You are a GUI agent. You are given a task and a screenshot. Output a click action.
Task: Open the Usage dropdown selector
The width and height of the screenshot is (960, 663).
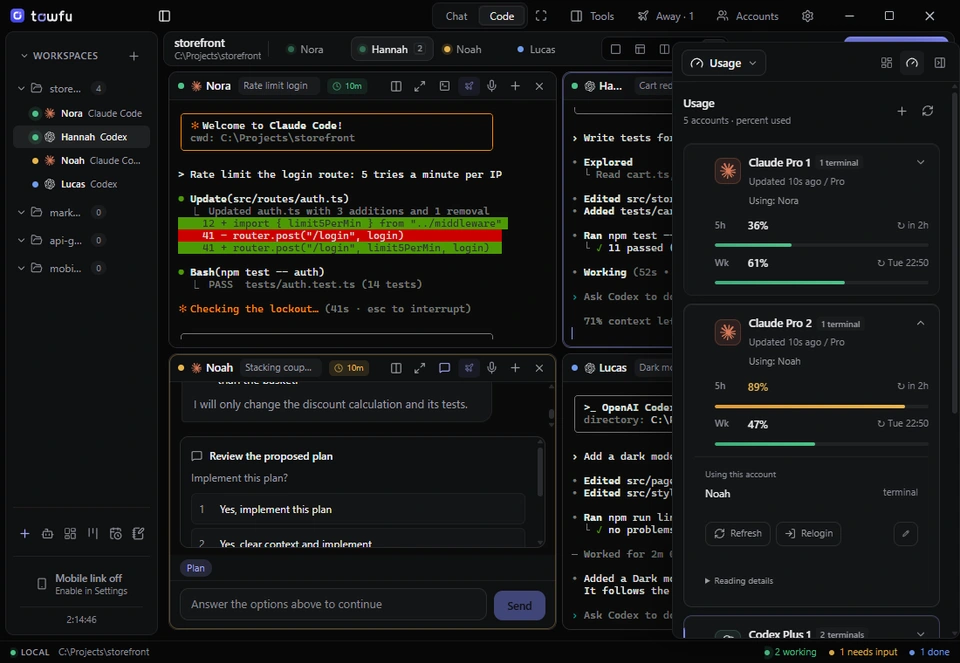point(723,63)
